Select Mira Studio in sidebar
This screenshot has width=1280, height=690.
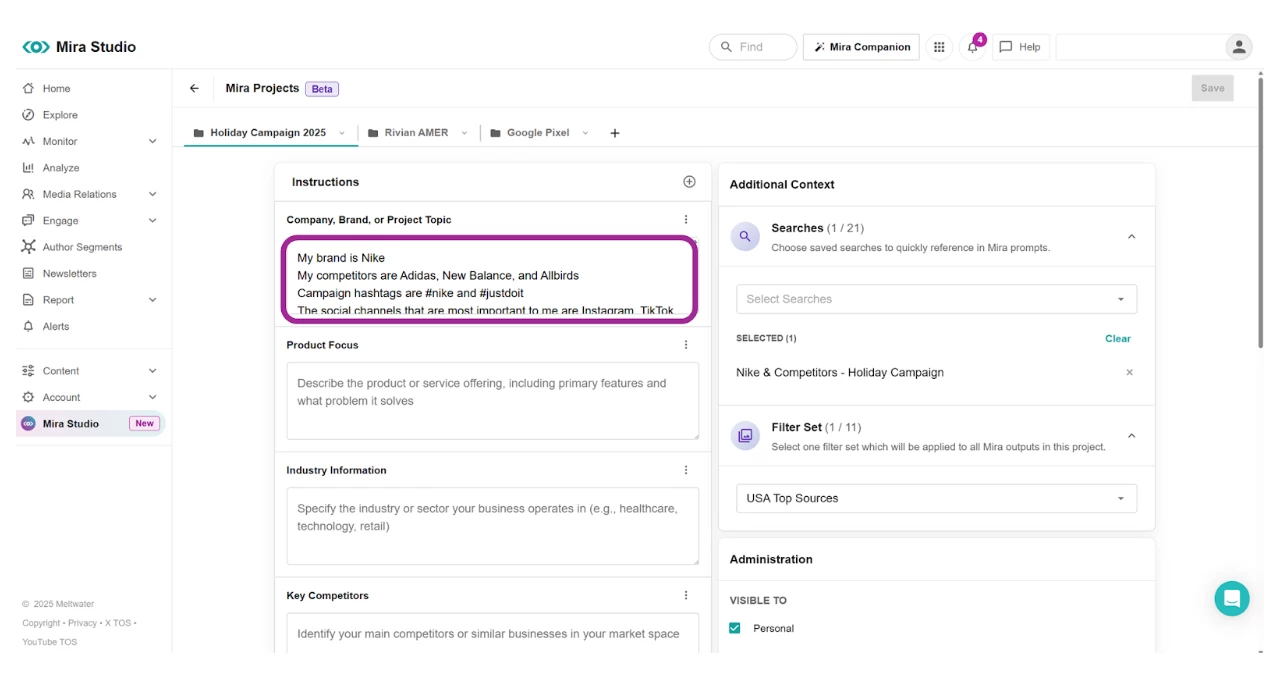90,424
